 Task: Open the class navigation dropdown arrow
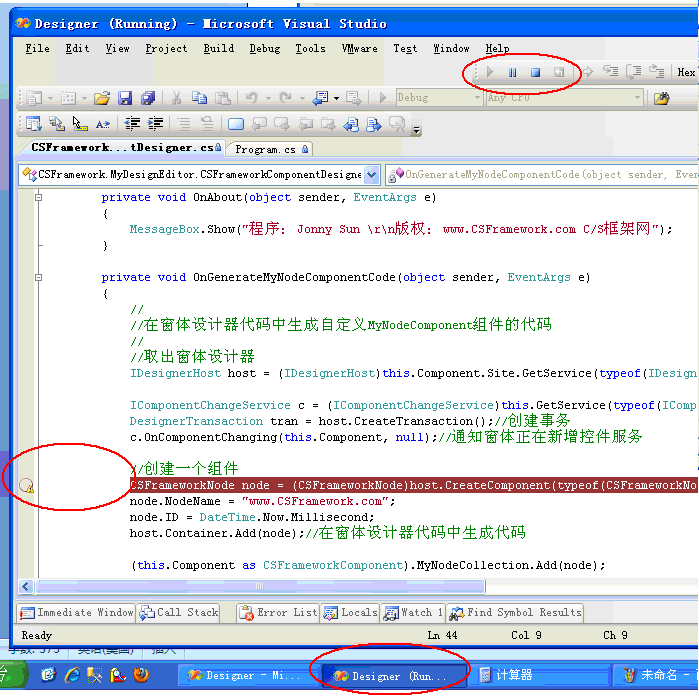click(372, 175)
